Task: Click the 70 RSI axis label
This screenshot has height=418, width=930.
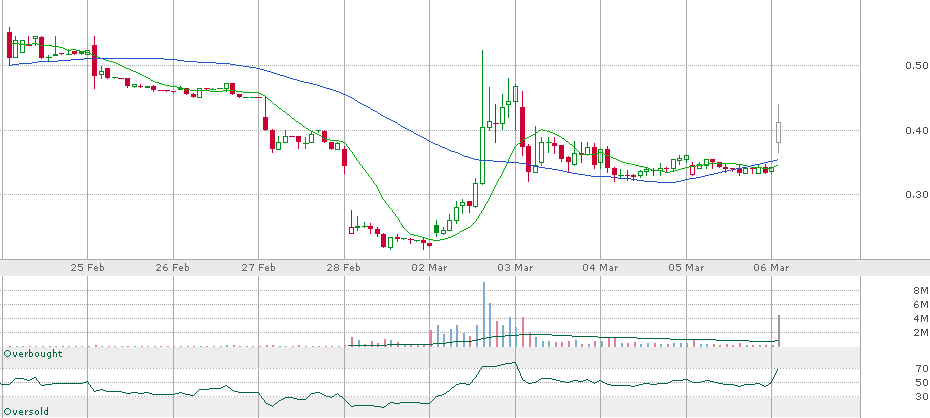Action: [922, 369]
